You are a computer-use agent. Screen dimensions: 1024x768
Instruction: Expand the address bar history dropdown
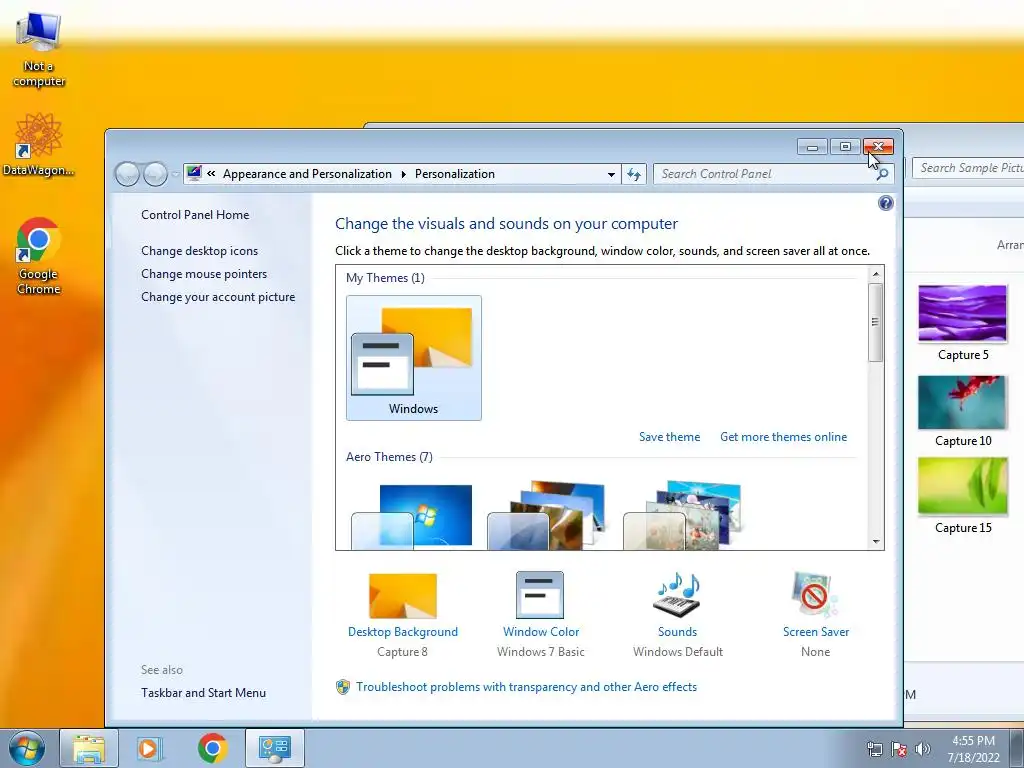pyautogui.click(x=611, y=174)
